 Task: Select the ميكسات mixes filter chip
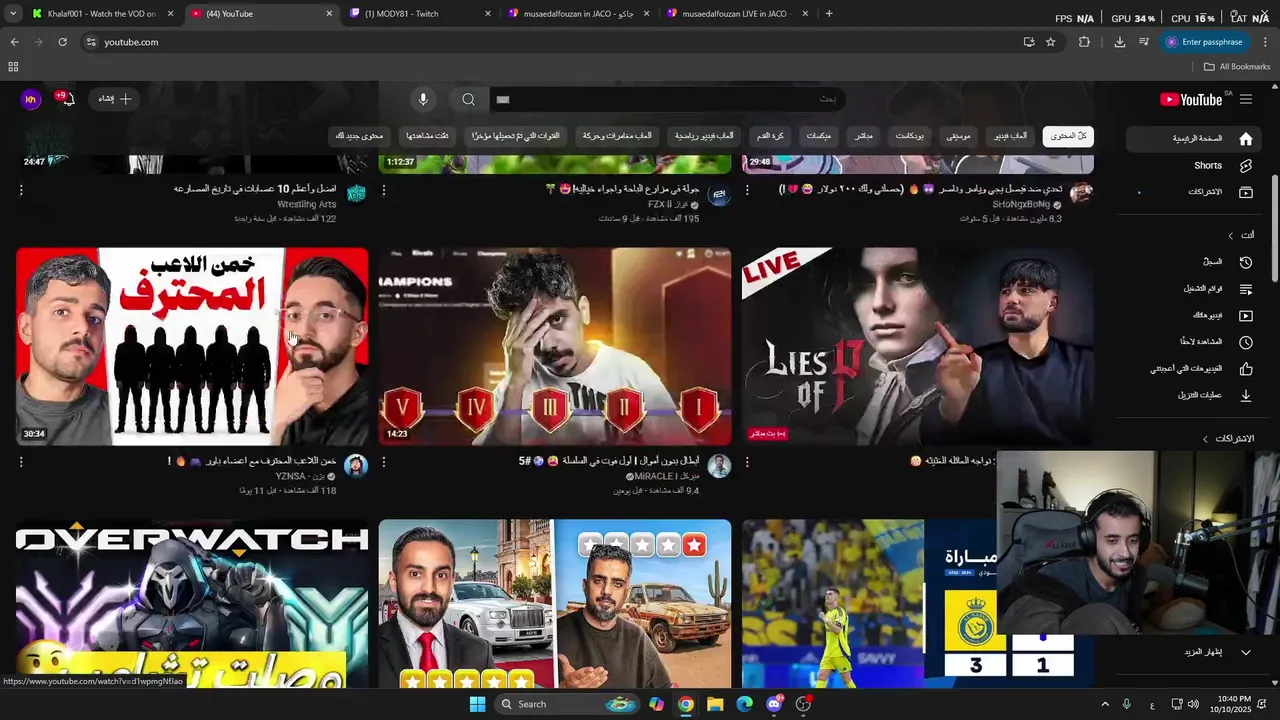click(x=819, y=136)
